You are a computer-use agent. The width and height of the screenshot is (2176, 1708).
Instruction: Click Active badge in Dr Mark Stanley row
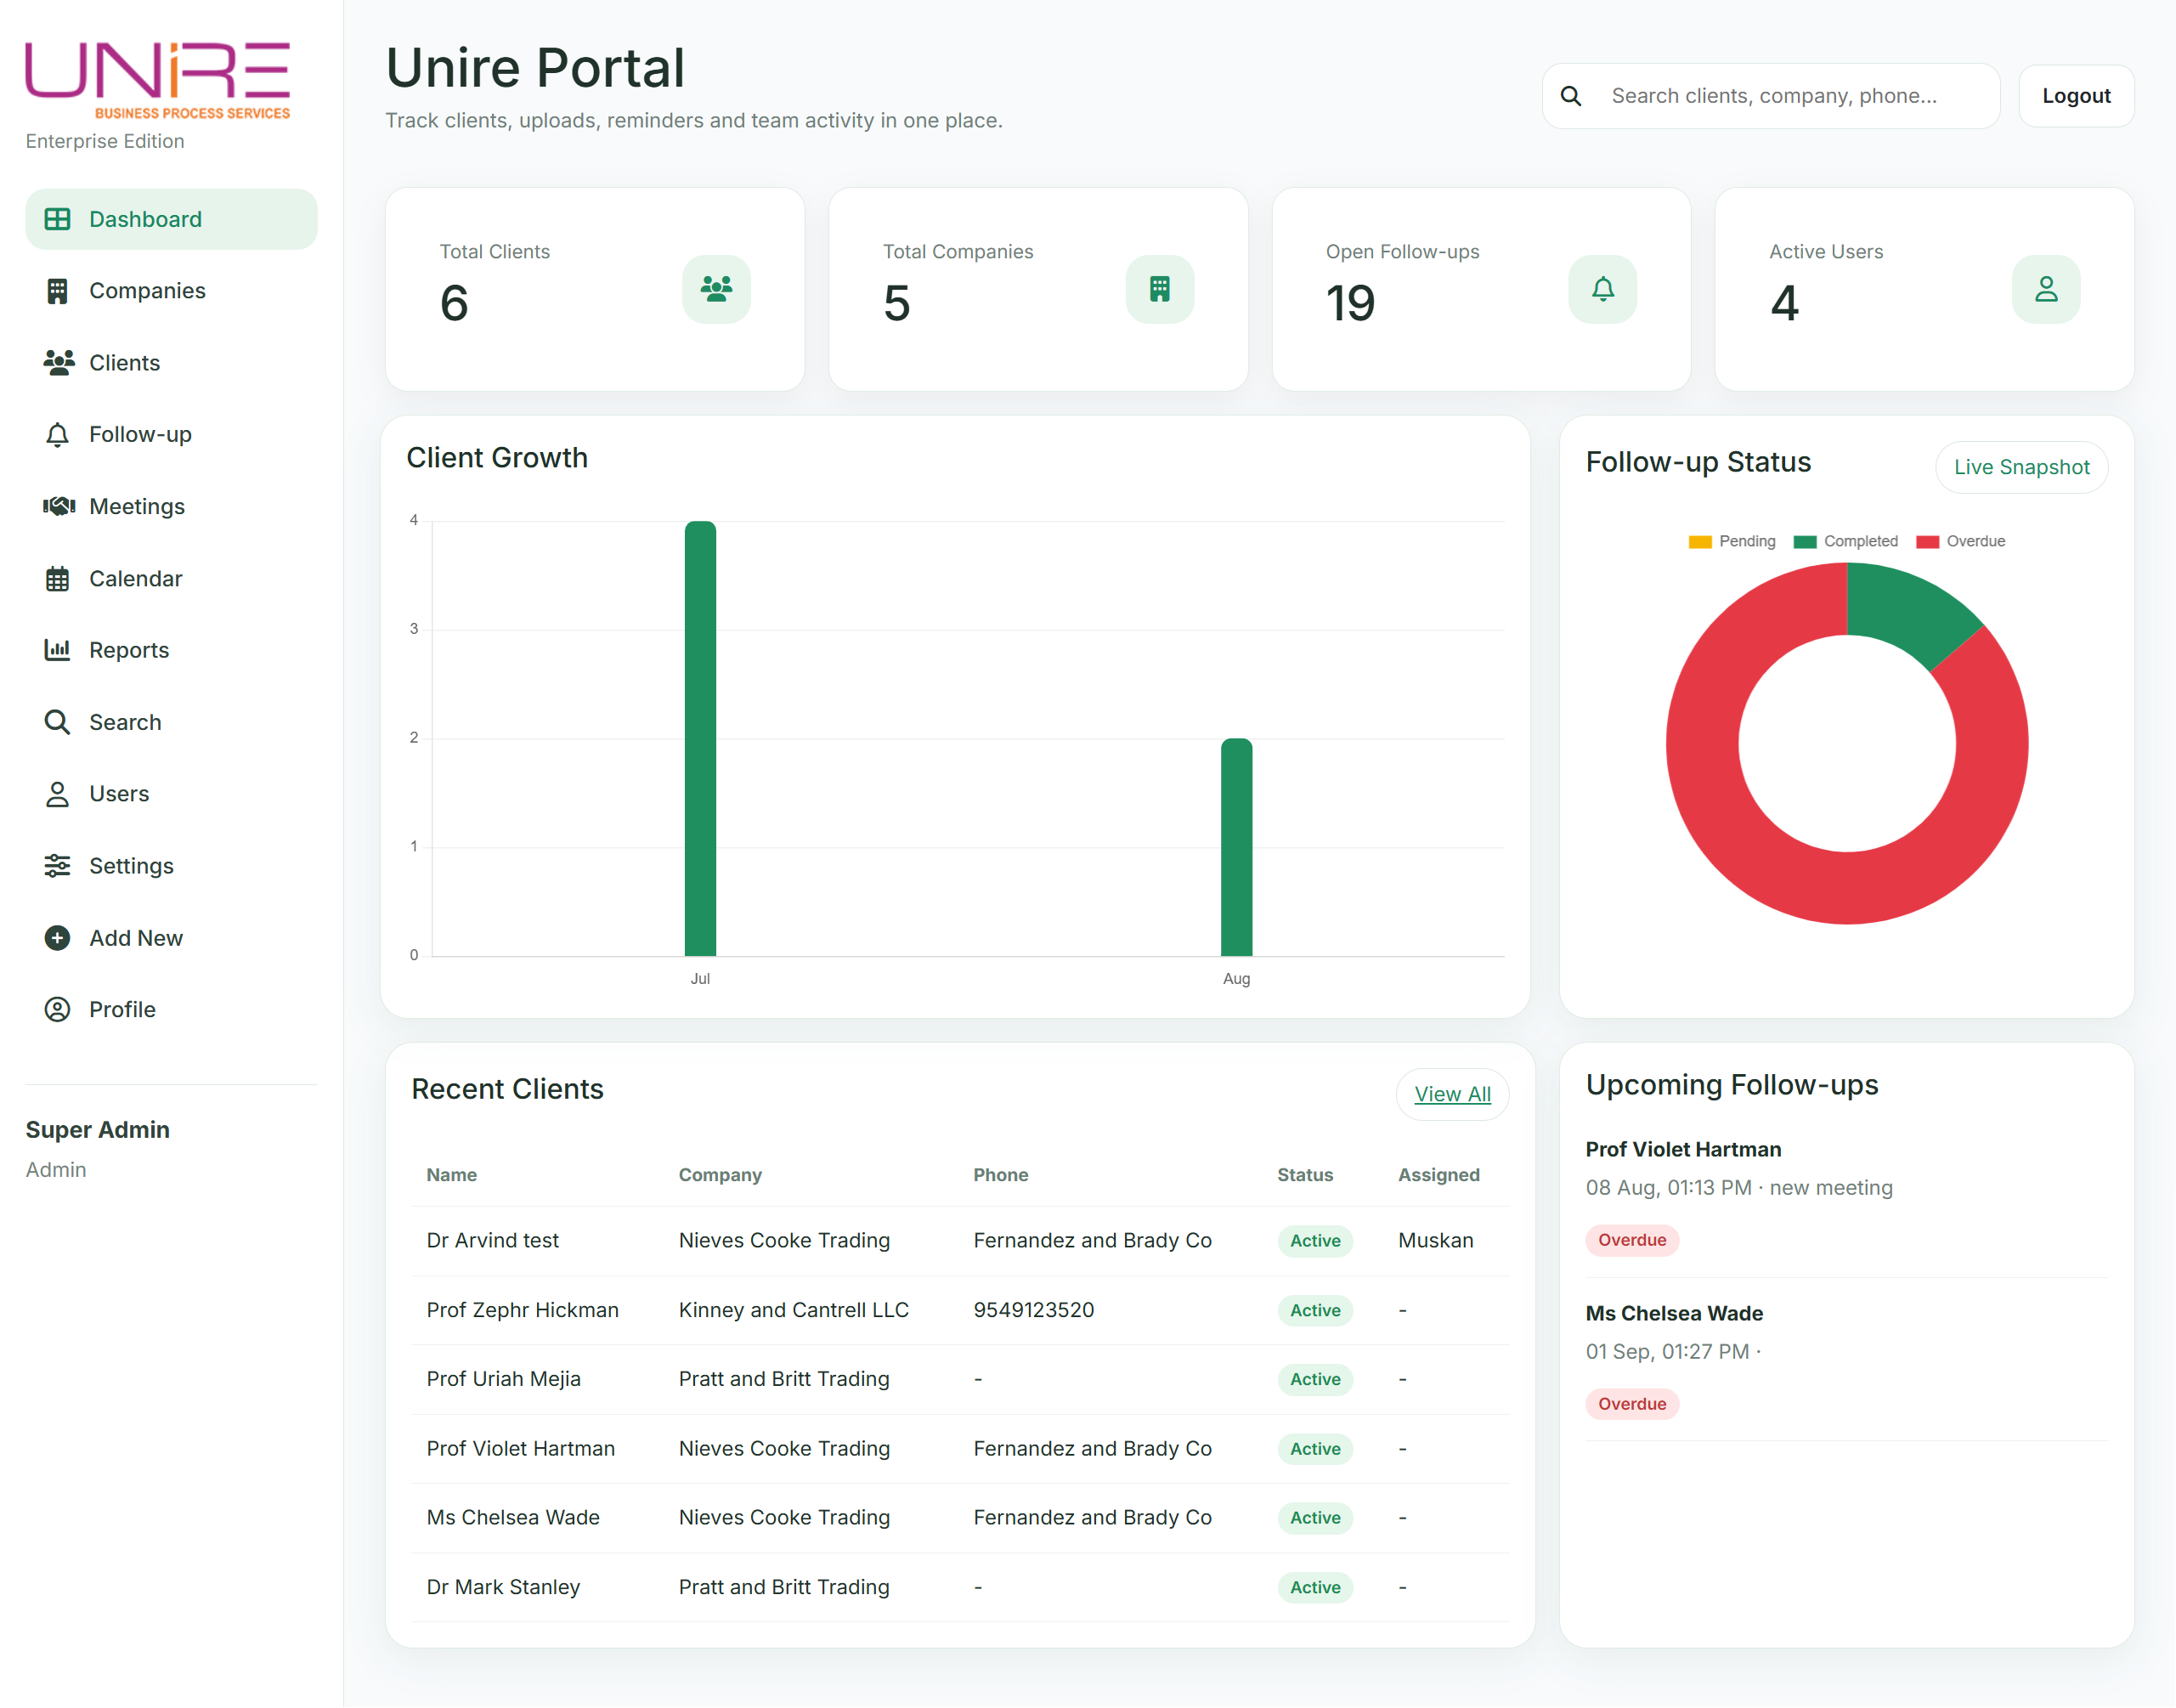[x=1314, y=1587]
